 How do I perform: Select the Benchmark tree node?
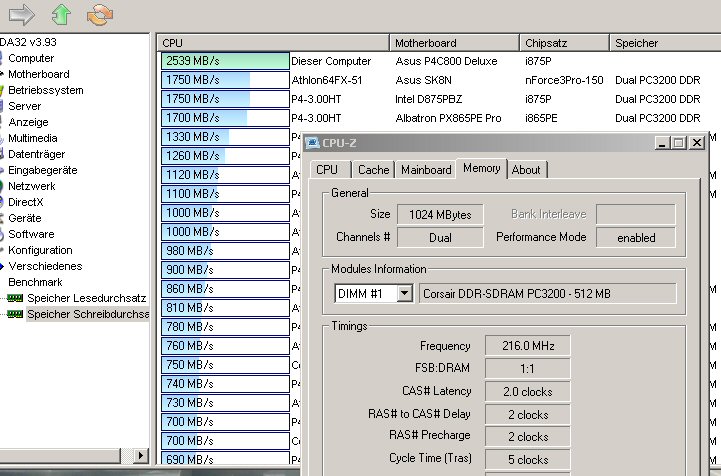point(35,282)
